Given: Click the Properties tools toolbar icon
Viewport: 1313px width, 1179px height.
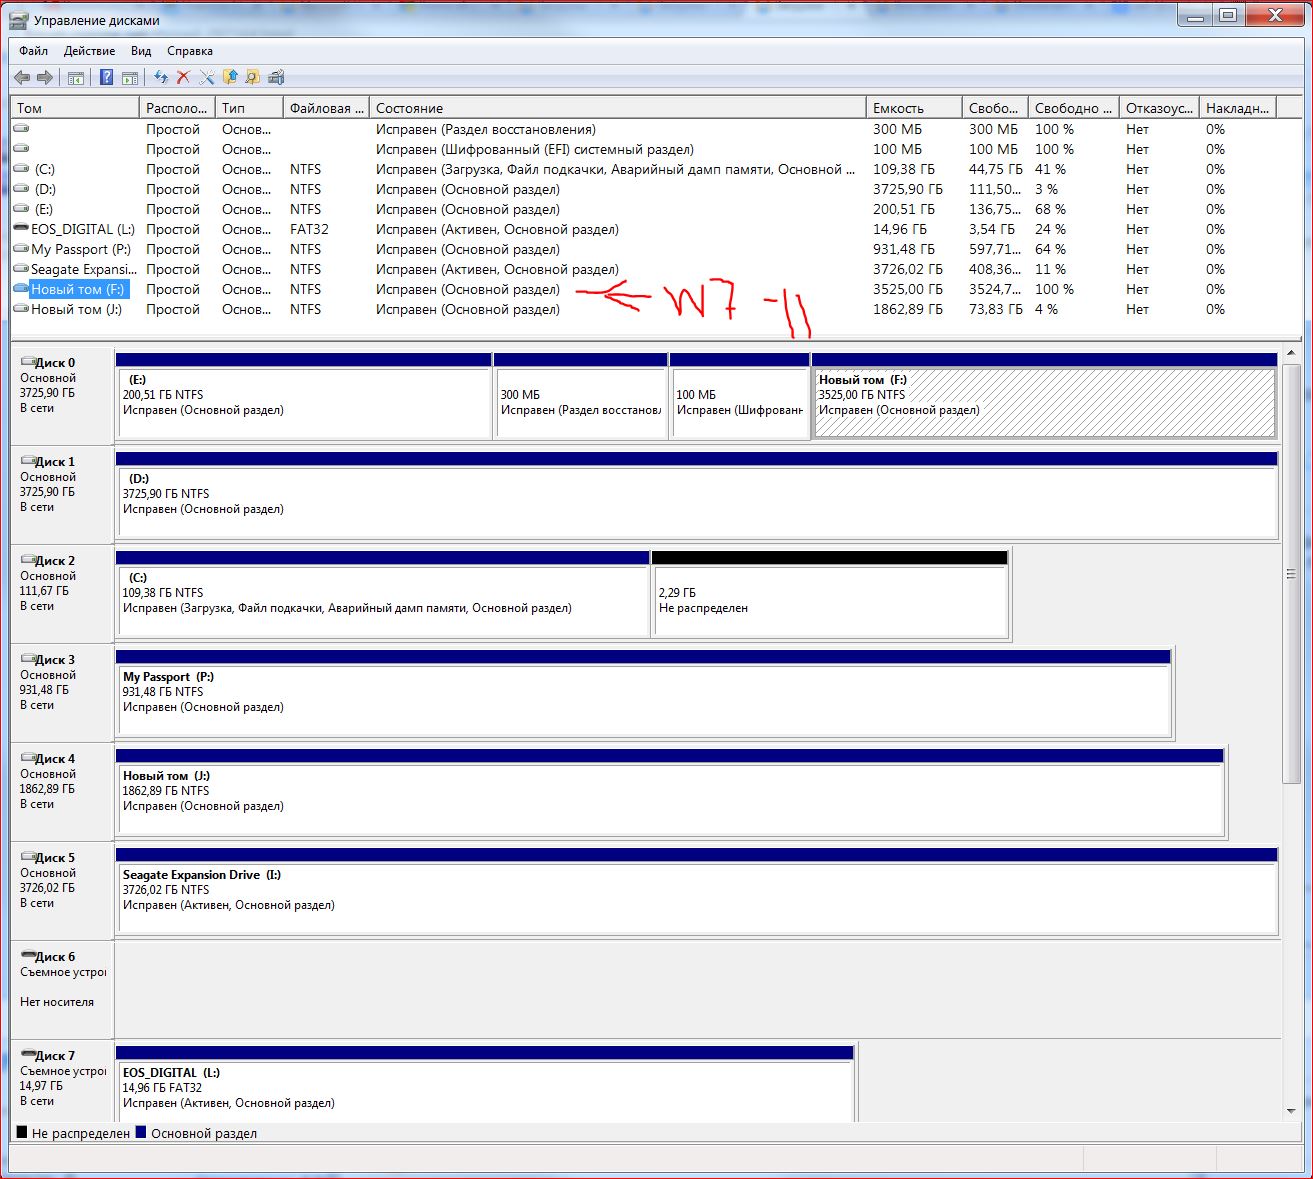Looking at the screenshot, I should pos(207,78).
